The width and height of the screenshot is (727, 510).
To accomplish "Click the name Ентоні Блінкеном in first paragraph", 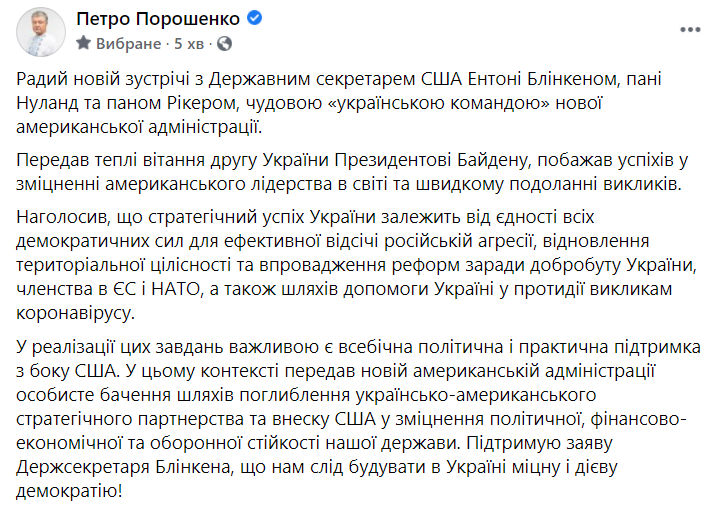I will coord(543,79).
